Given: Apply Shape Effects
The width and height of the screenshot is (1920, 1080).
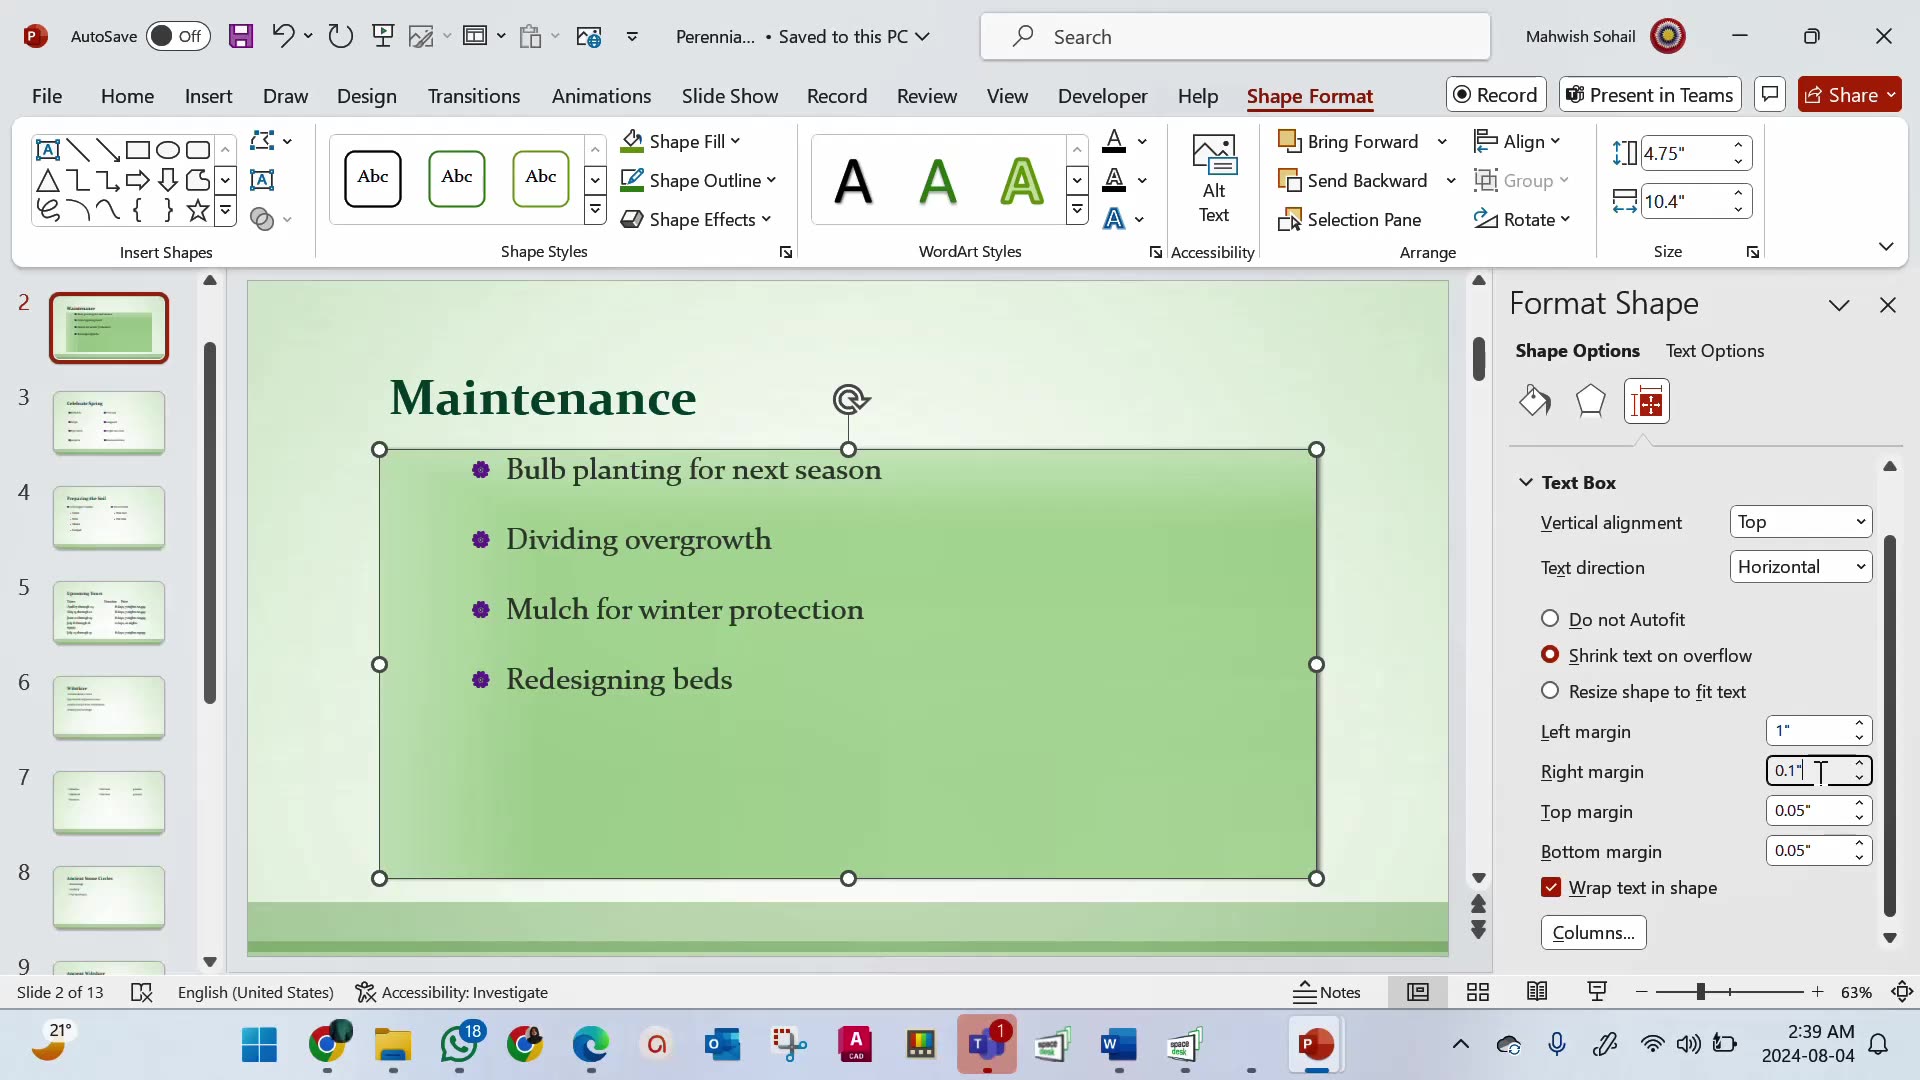Looking at the screenshot, I should coord(697,219).
